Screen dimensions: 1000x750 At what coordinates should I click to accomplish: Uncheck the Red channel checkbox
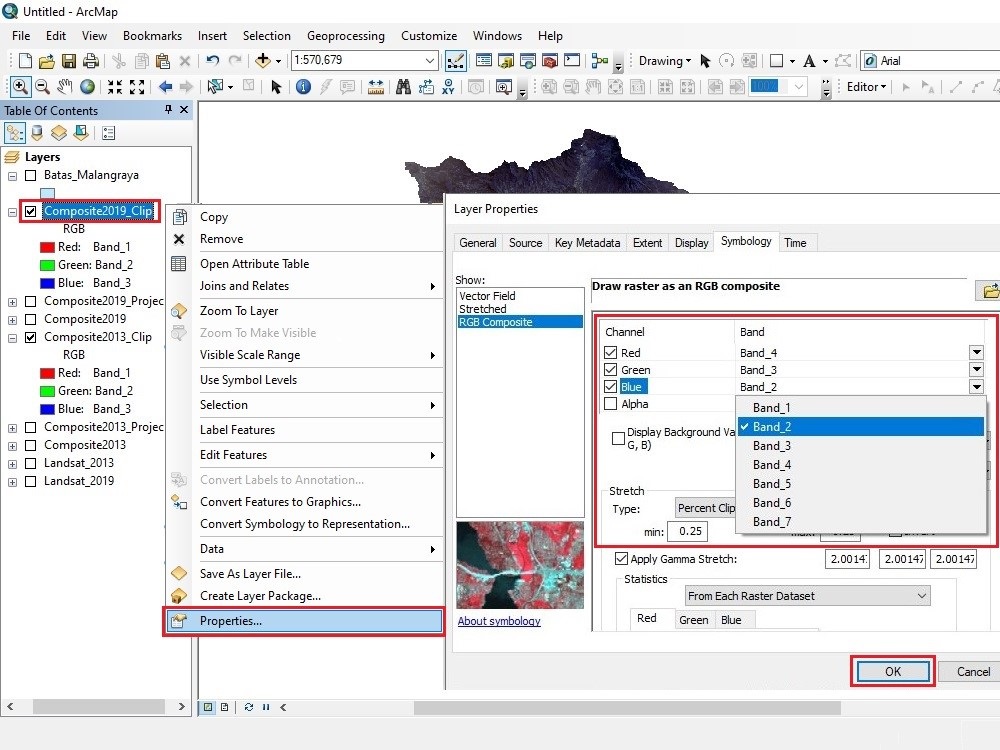tap(610, 353)
